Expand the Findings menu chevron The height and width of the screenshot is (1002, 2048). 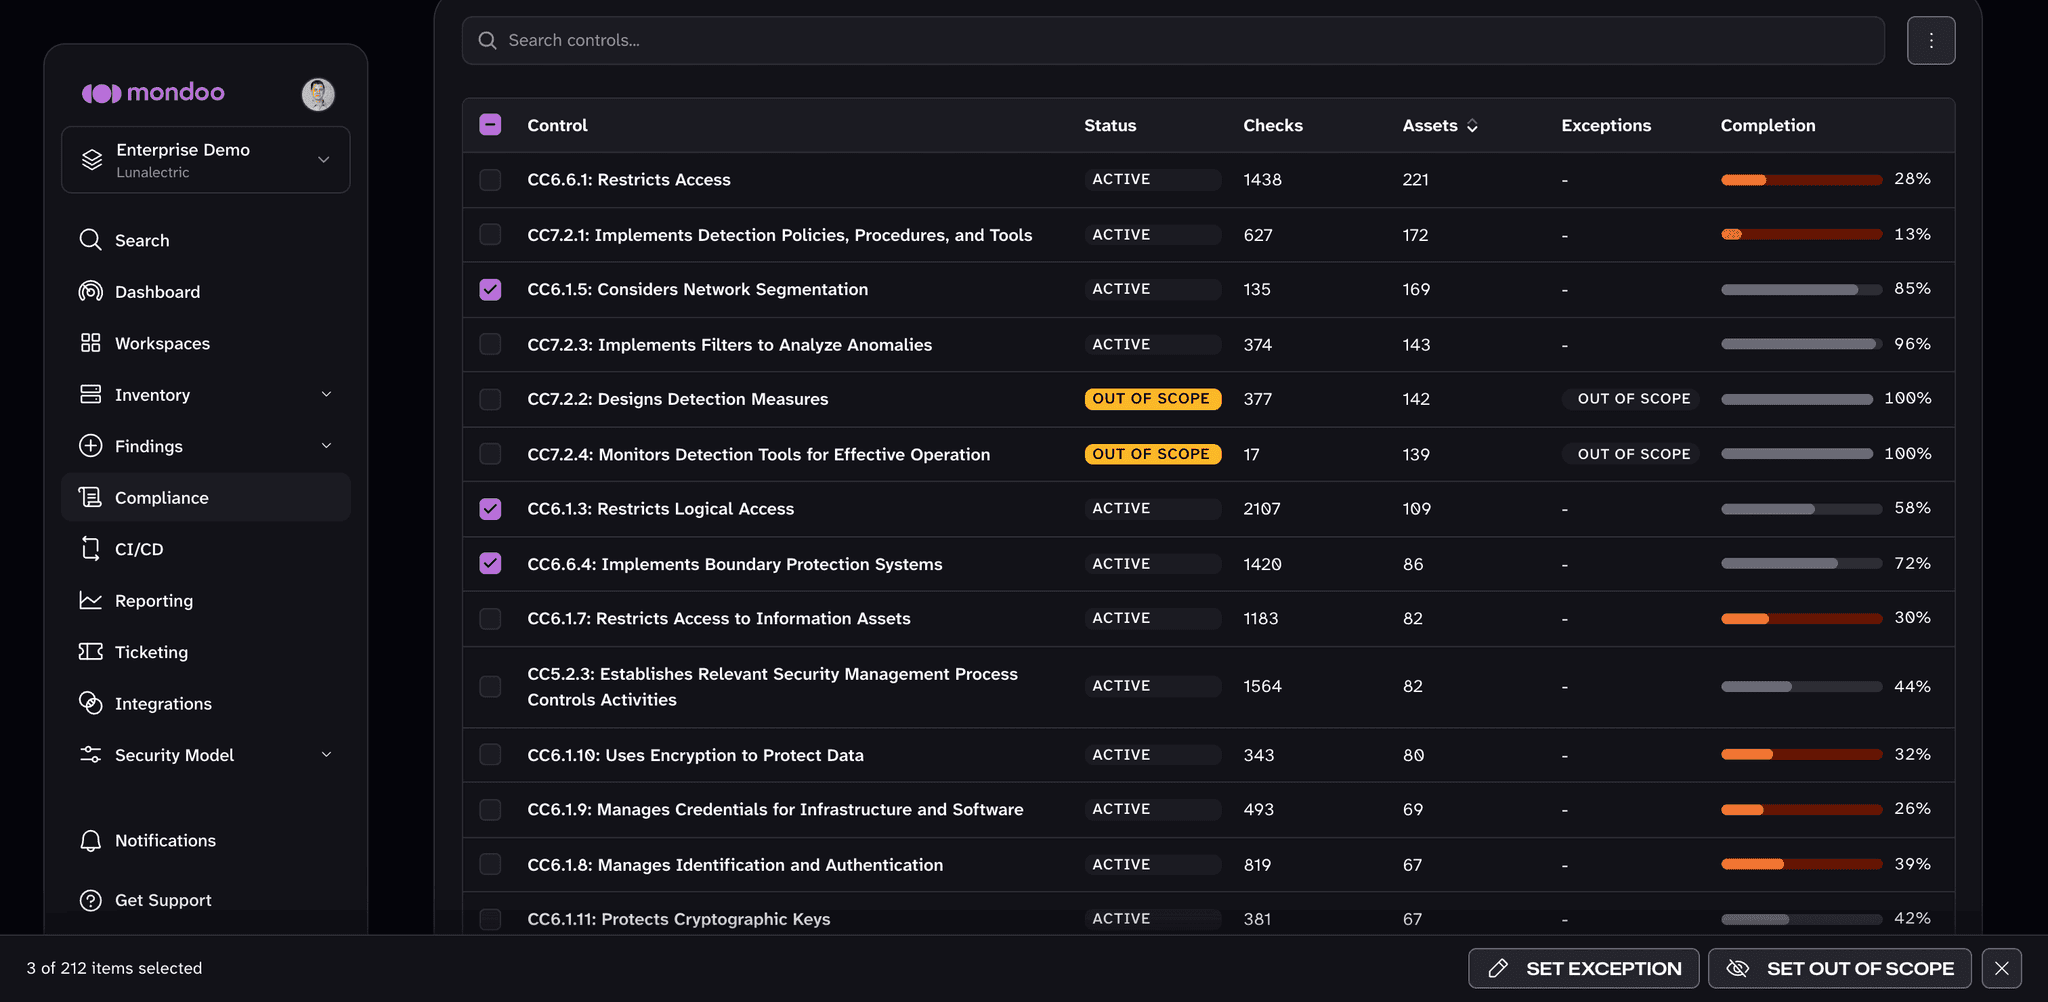click(326, 446)
